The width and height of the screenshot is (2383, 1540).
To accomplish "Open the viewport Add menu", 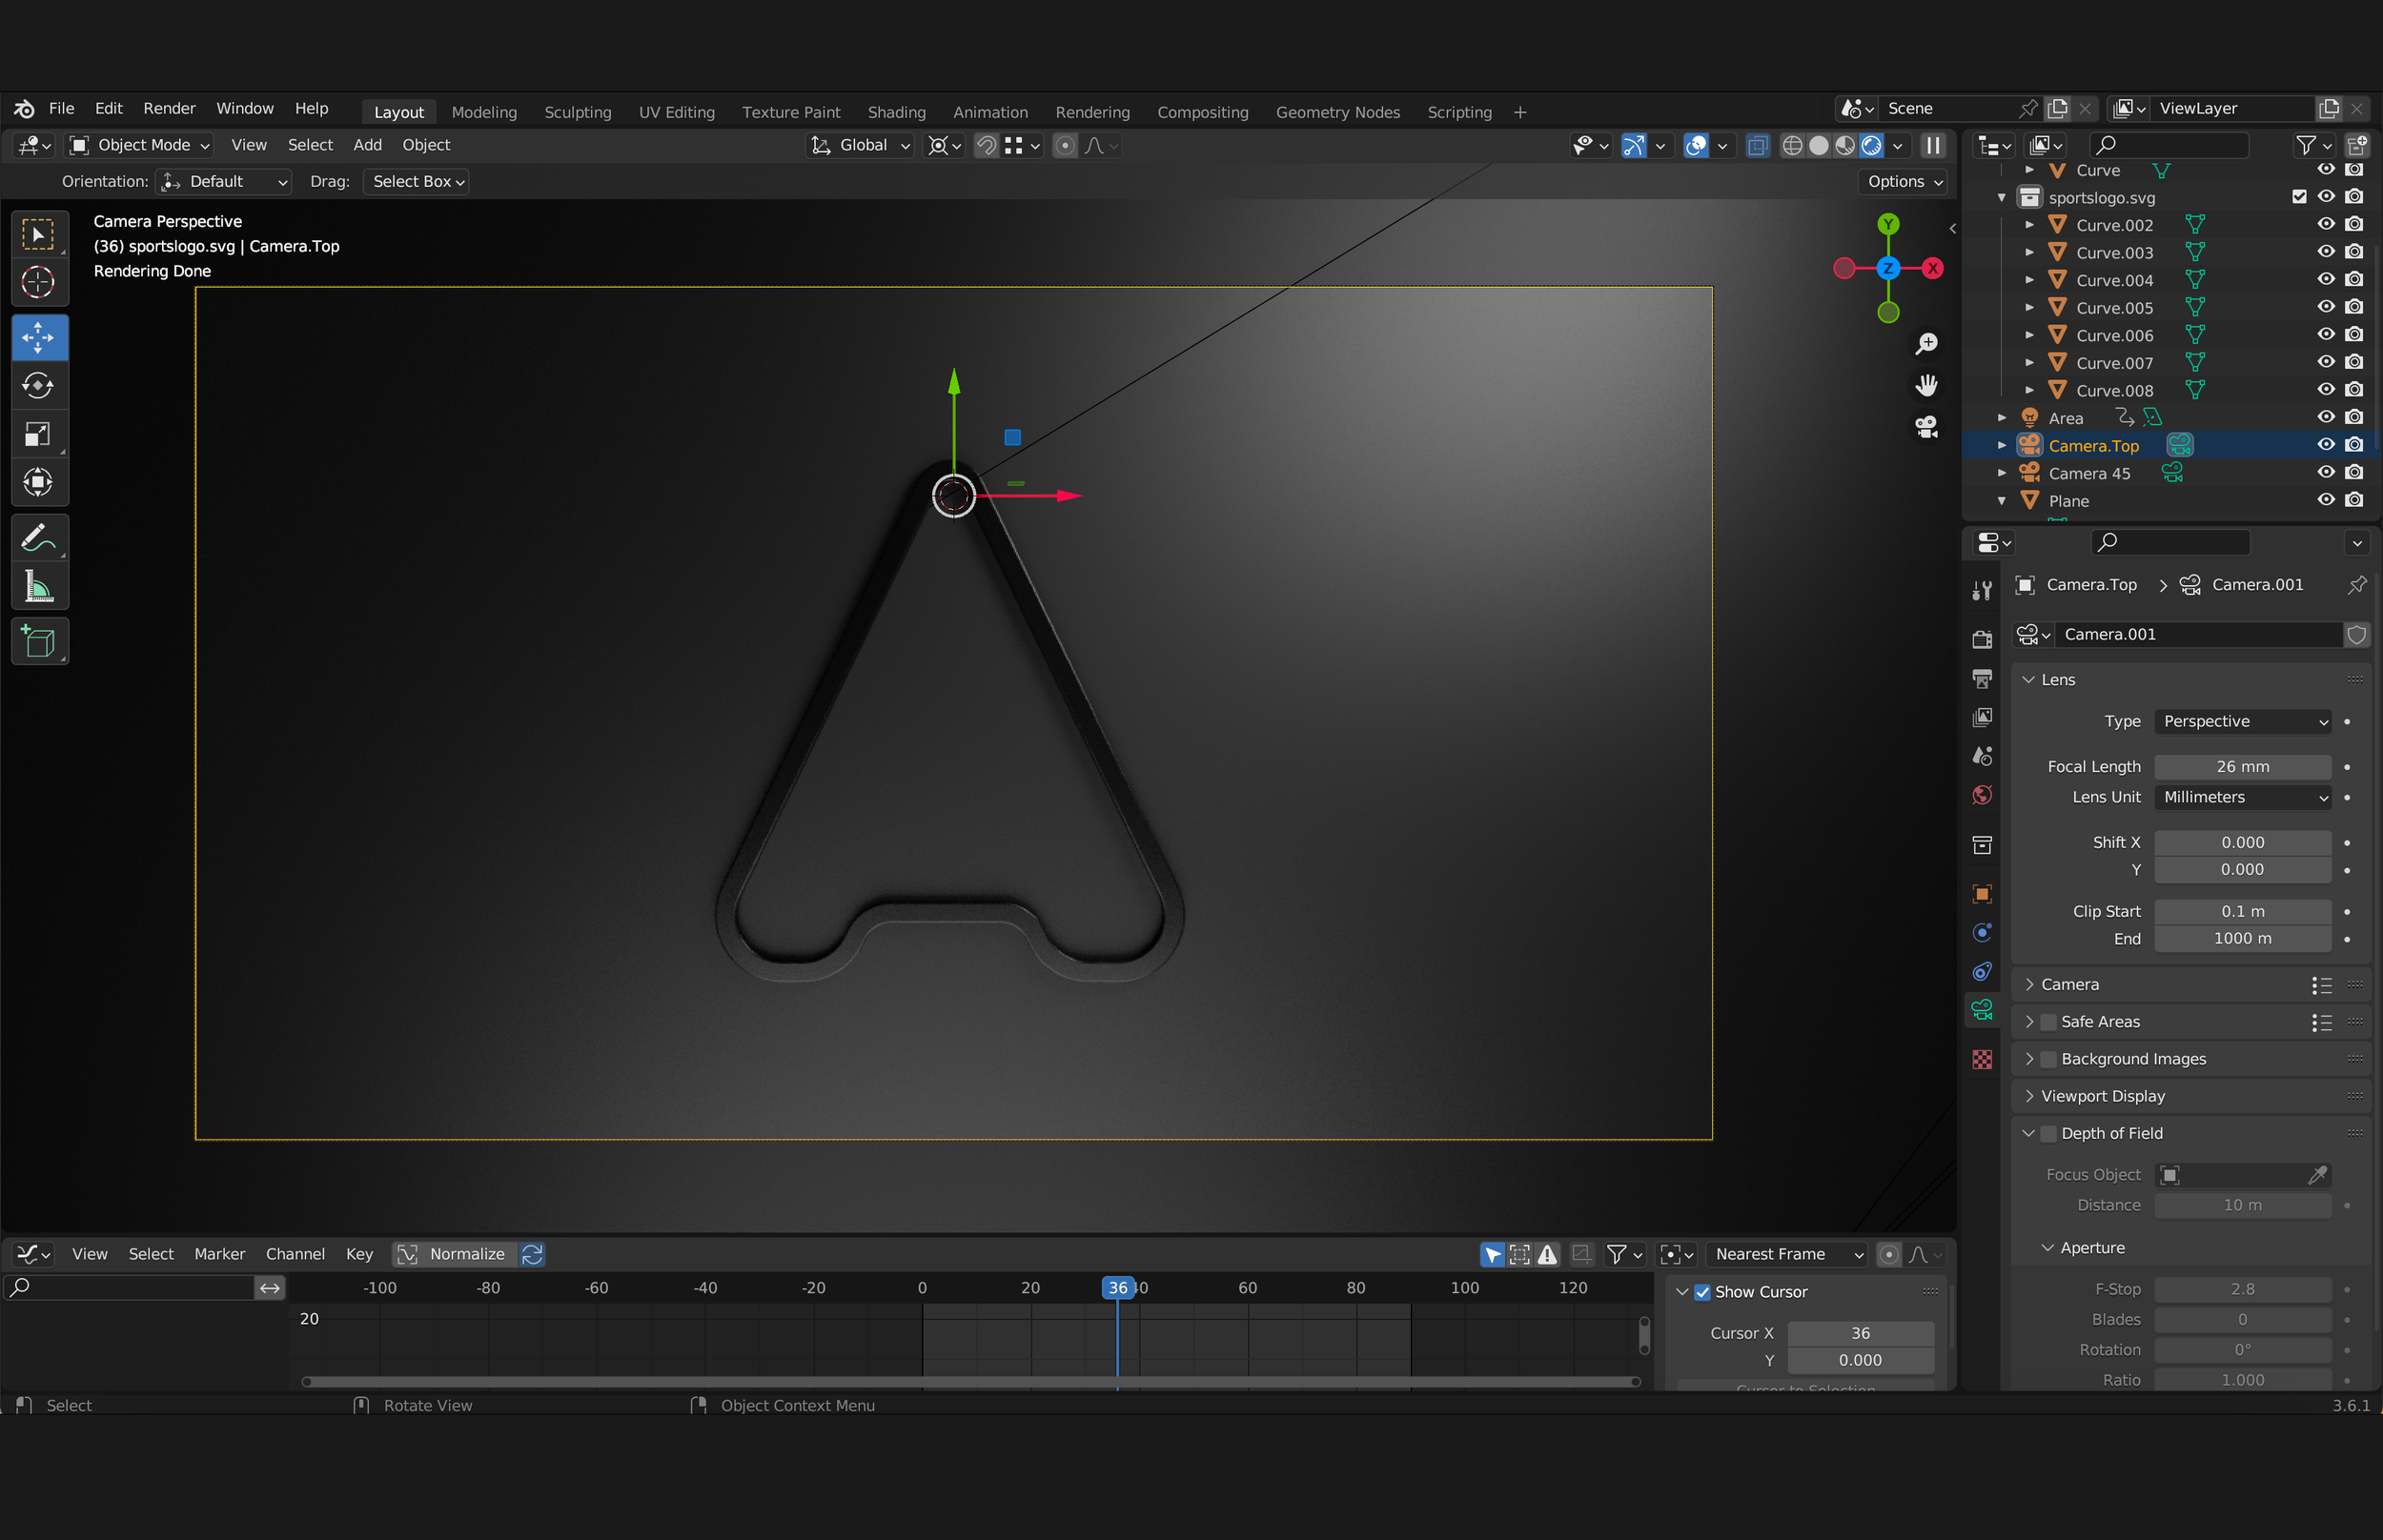I will point(367,146).
